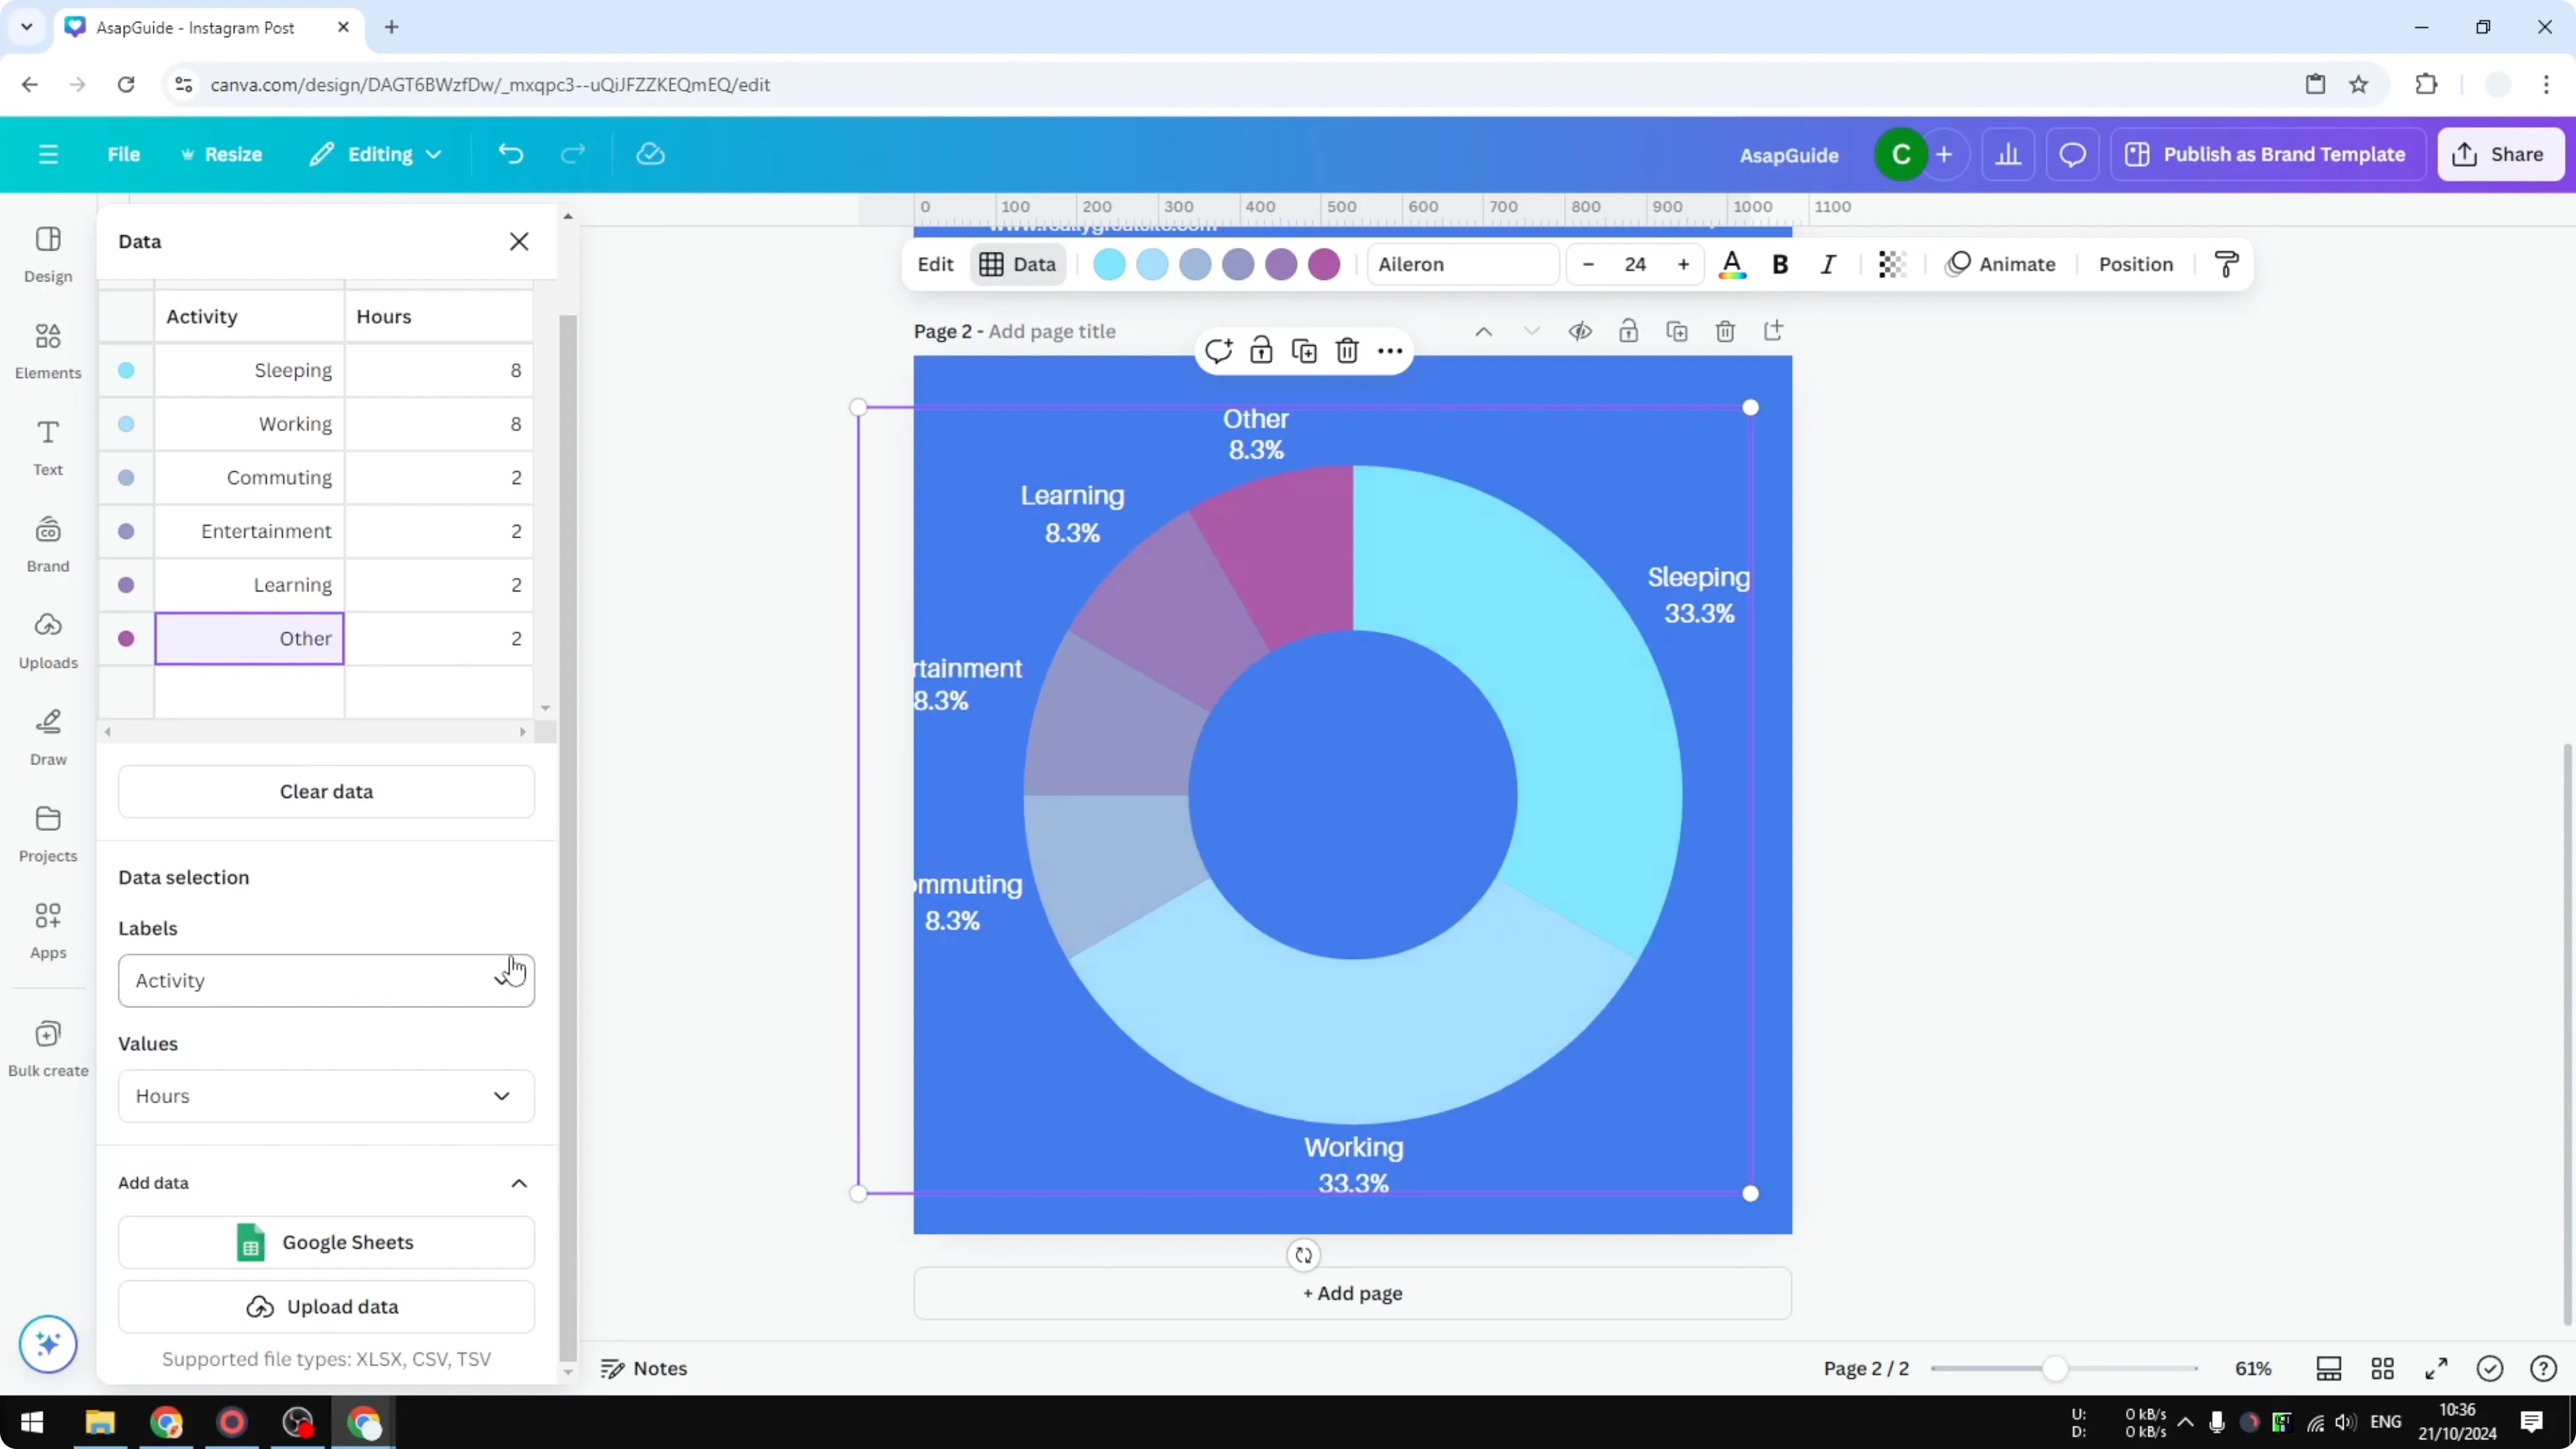This screenshot has width=2576, height=1449.
Task: Duplicate the selected chart
Action: pyautogui.click(x=1303, y=351)
